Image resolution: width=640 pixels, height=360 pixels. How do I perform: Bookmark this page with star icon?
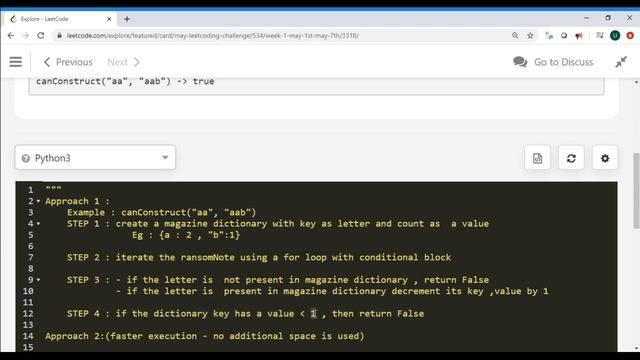pos(530,36)
